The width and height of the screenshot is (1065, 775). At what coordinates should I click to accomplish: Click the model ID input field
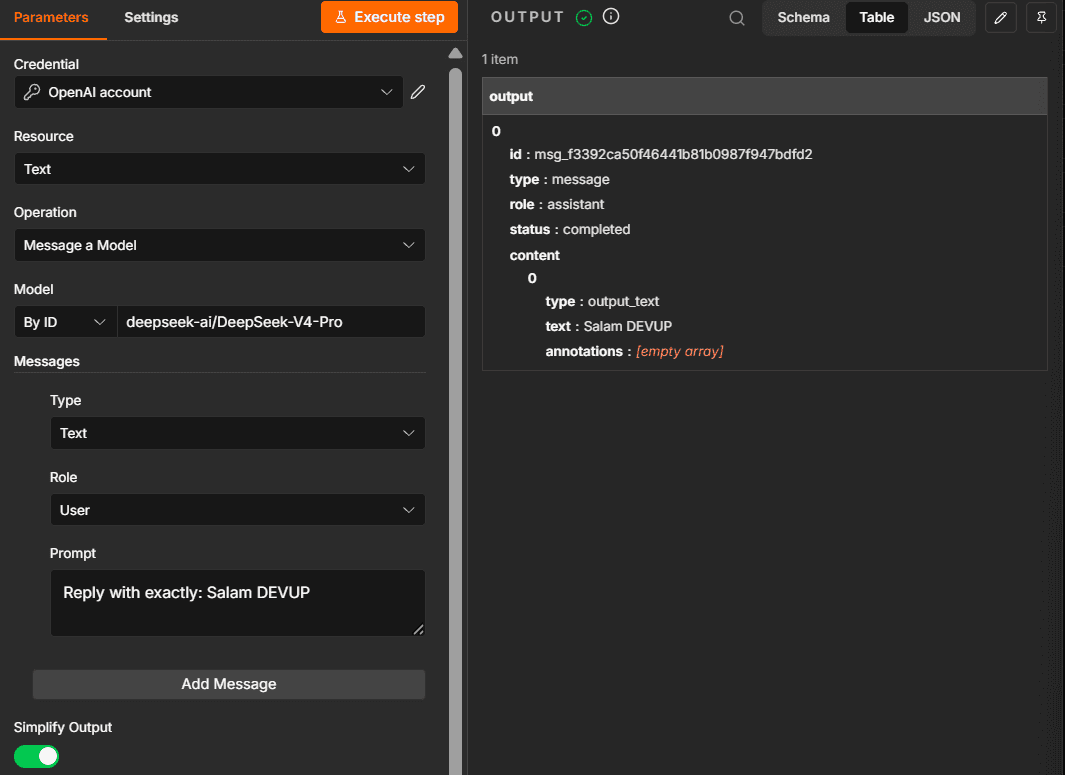click(271, 322)
